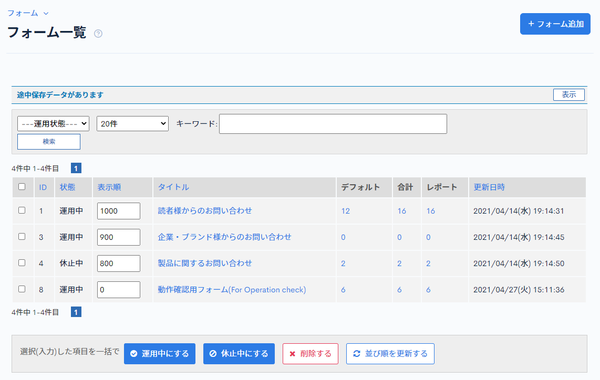Click デフォルト count 12 in first row
The image size is (600, 380).
pos(346,211)
